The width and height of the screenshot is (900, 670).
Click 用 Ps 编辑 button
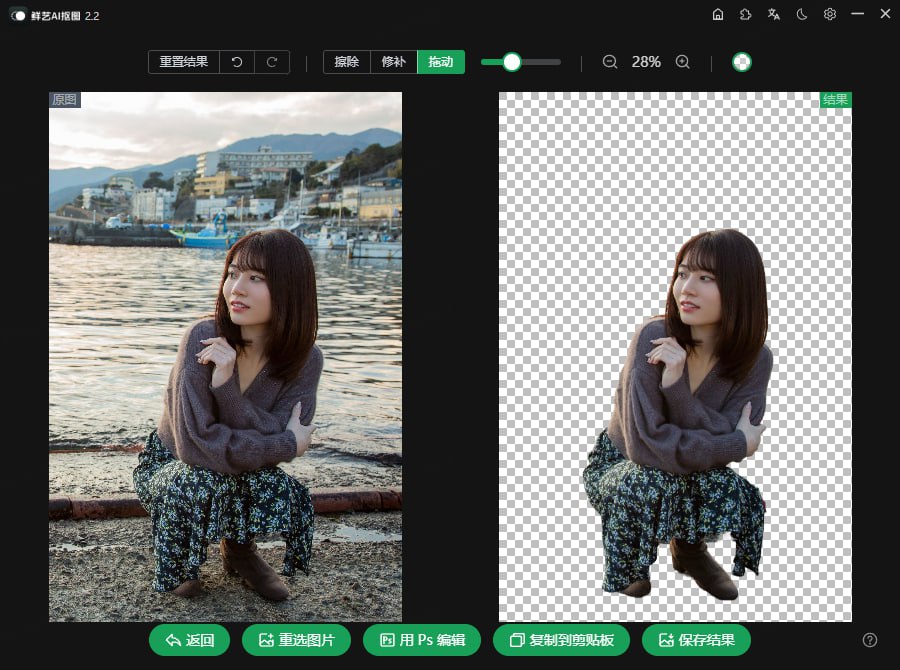[422, 640]
